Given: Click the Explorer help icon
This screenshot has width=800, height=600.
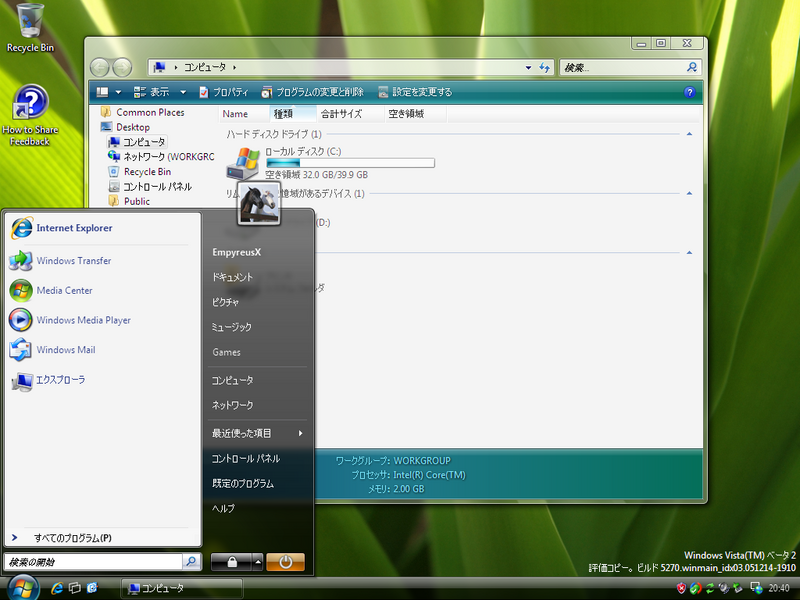Looking at the screenshot, I should [x=689, y=92].
